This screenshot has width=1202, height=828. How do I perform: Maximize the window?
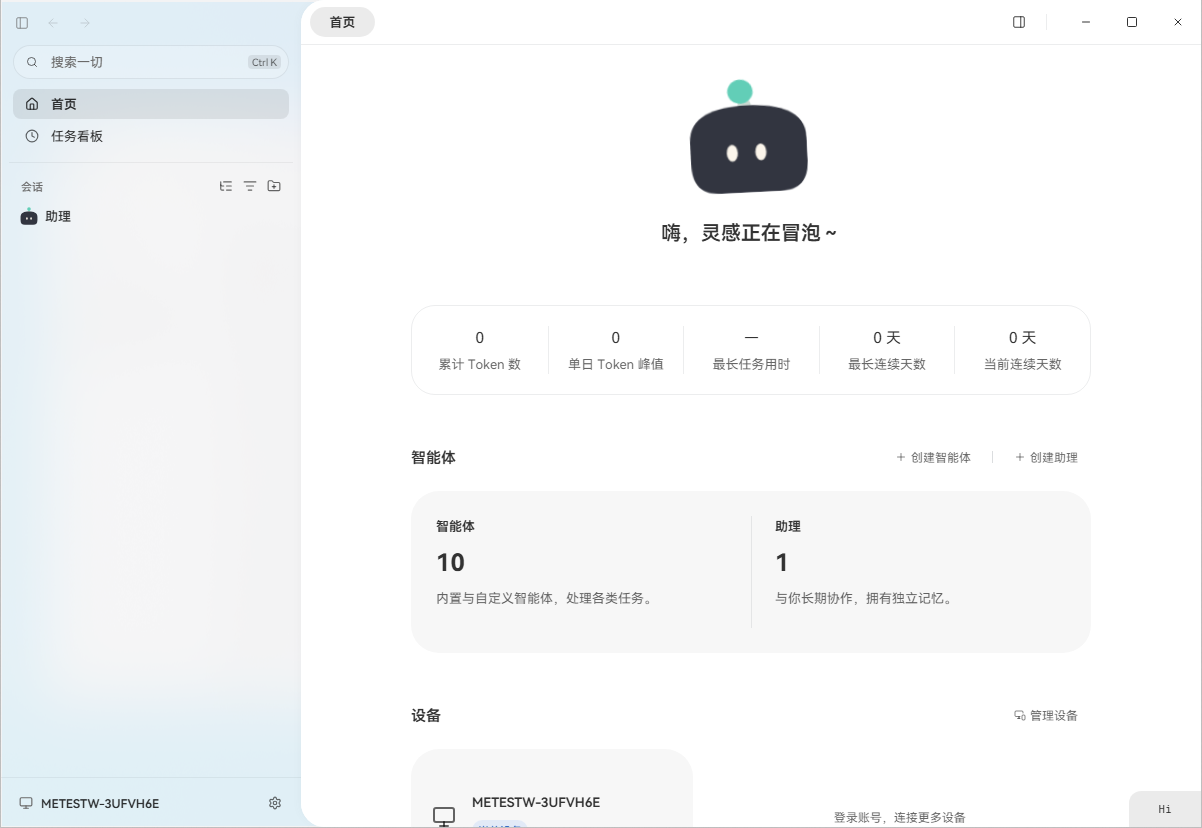click(x=1132, y=22)
